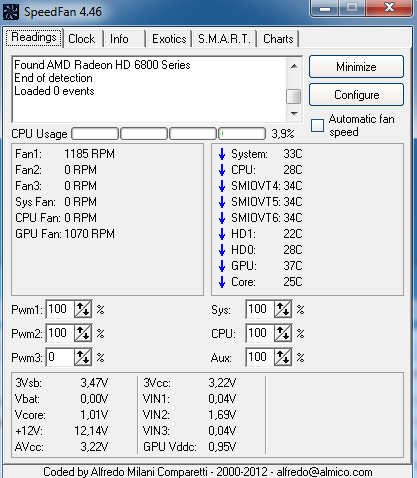Adjust Sys speed with its spinner arrows
417x478 pixels.
(x=283, y=309)
